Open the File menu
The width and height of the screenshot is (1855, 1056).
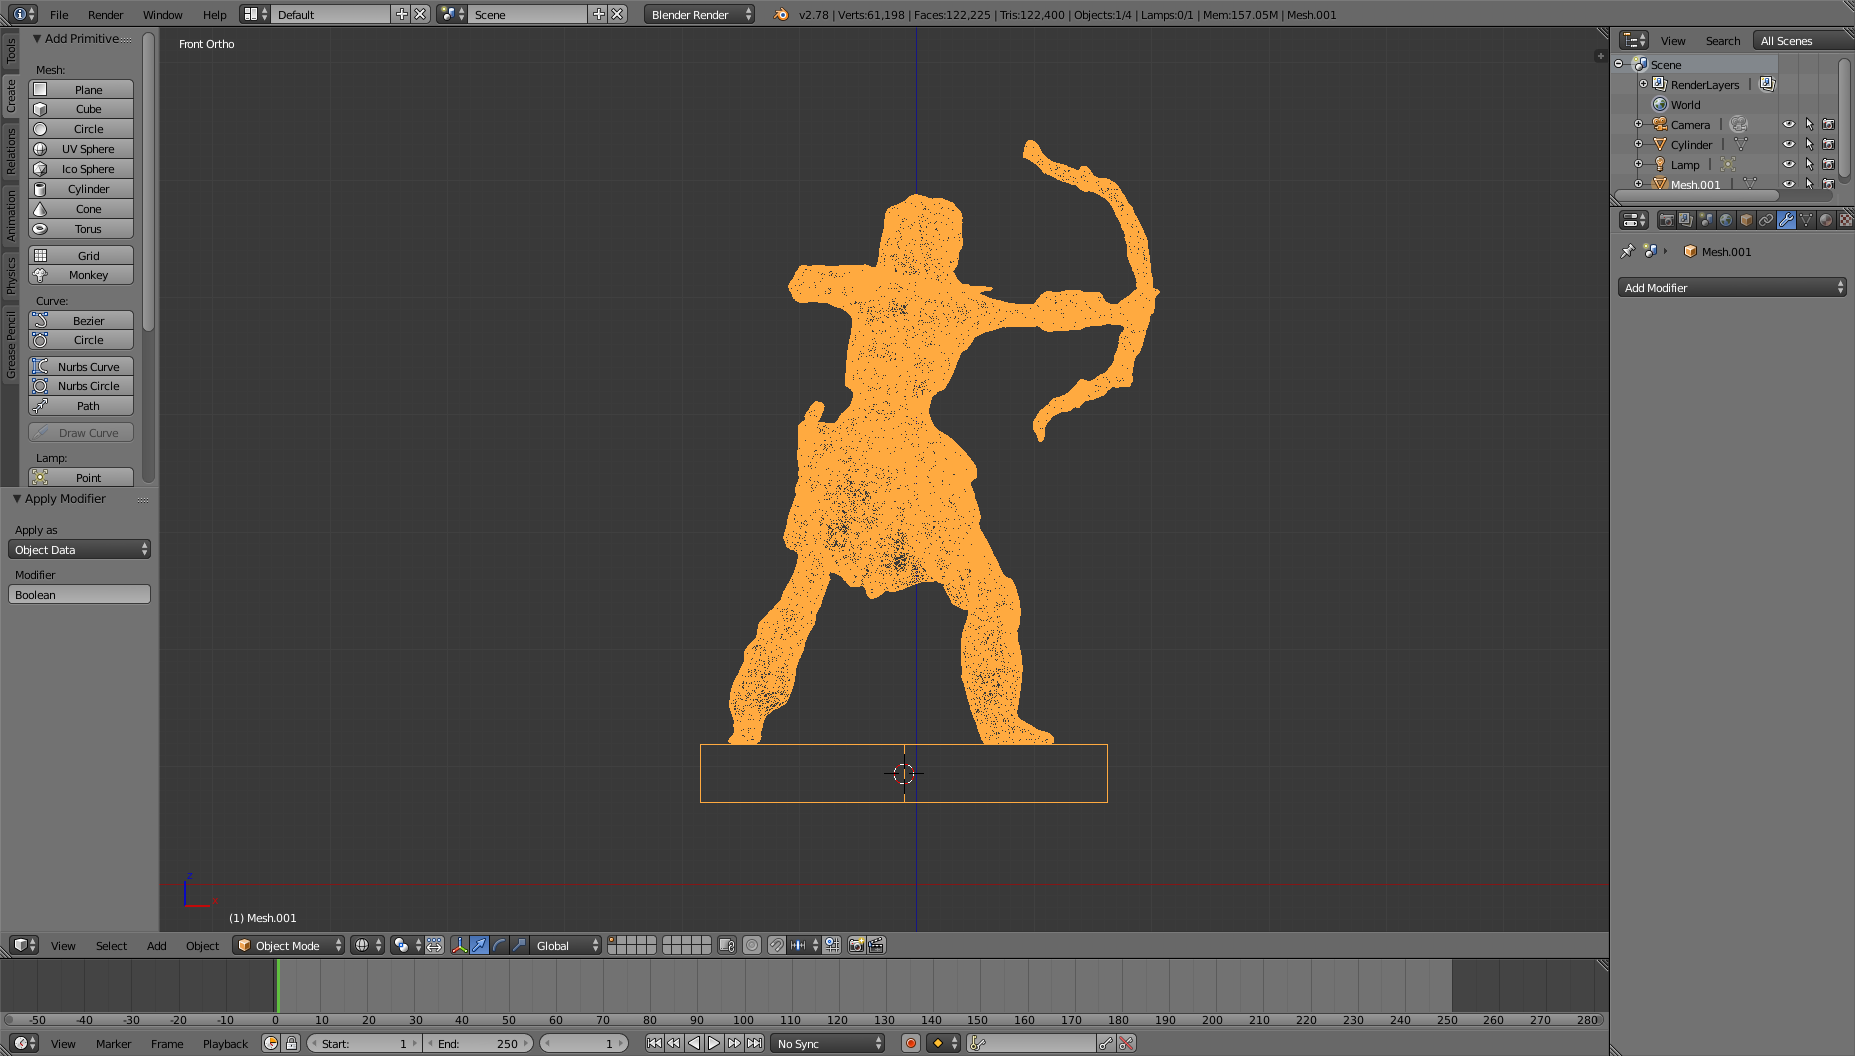coord(59,15)
